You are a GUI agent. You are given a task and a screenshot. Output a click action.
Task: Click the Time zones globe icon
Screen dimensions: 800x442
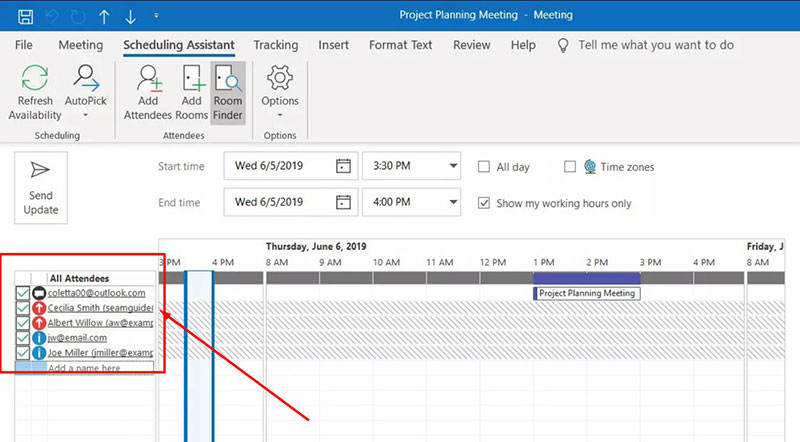point(590,166)
